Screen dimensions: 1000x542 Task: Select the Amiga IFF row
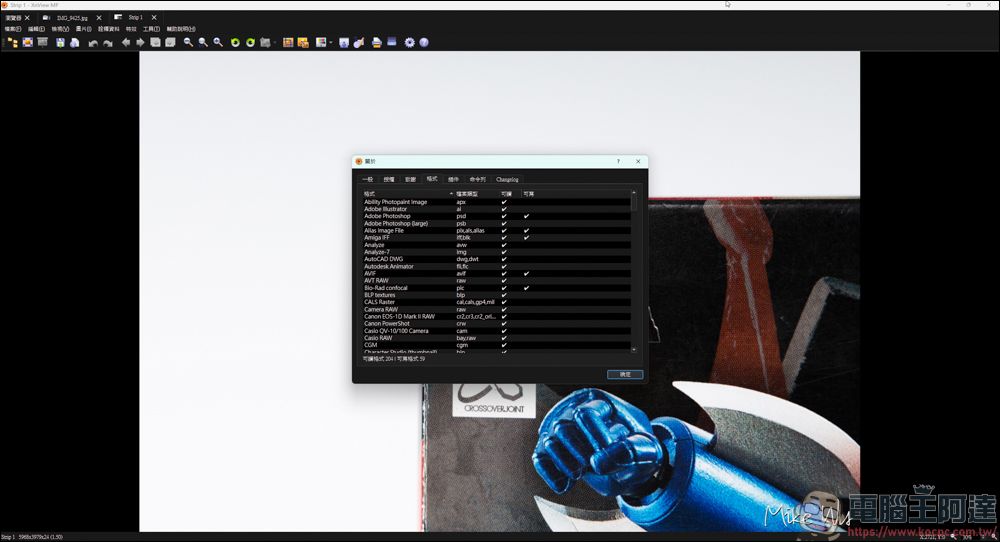(496, 238)
